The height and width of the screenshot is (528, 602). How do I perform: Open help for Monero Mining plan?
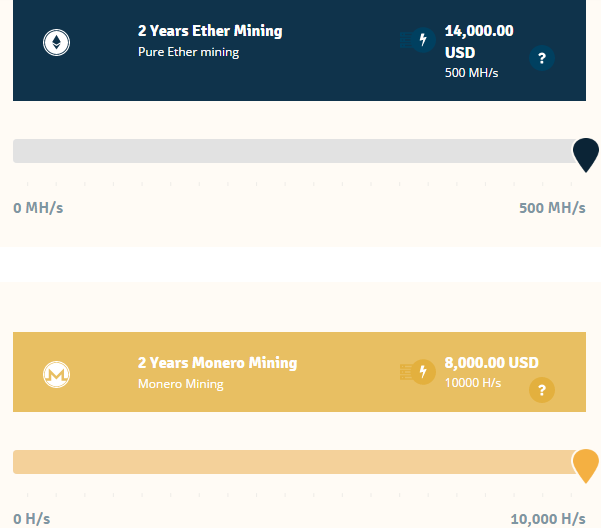tap(542, 390)
